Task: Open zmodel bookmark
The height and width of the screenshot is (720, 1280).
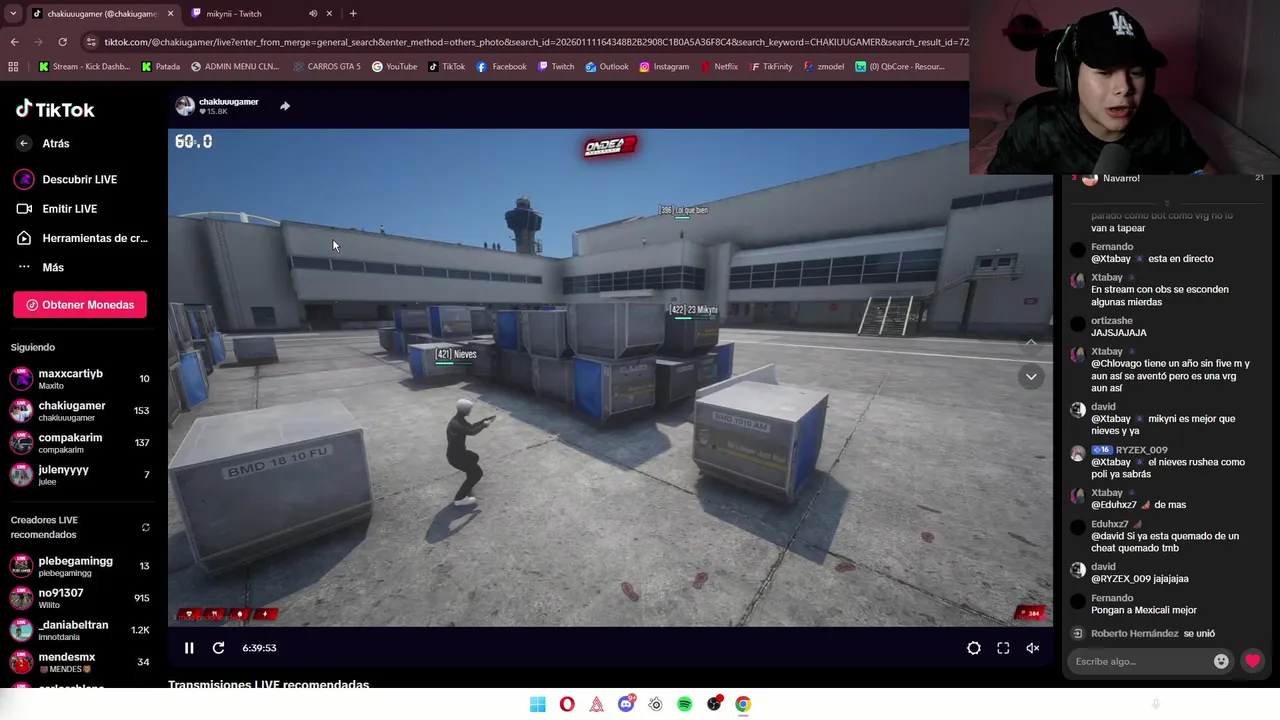Action: (x=824, y=67)
